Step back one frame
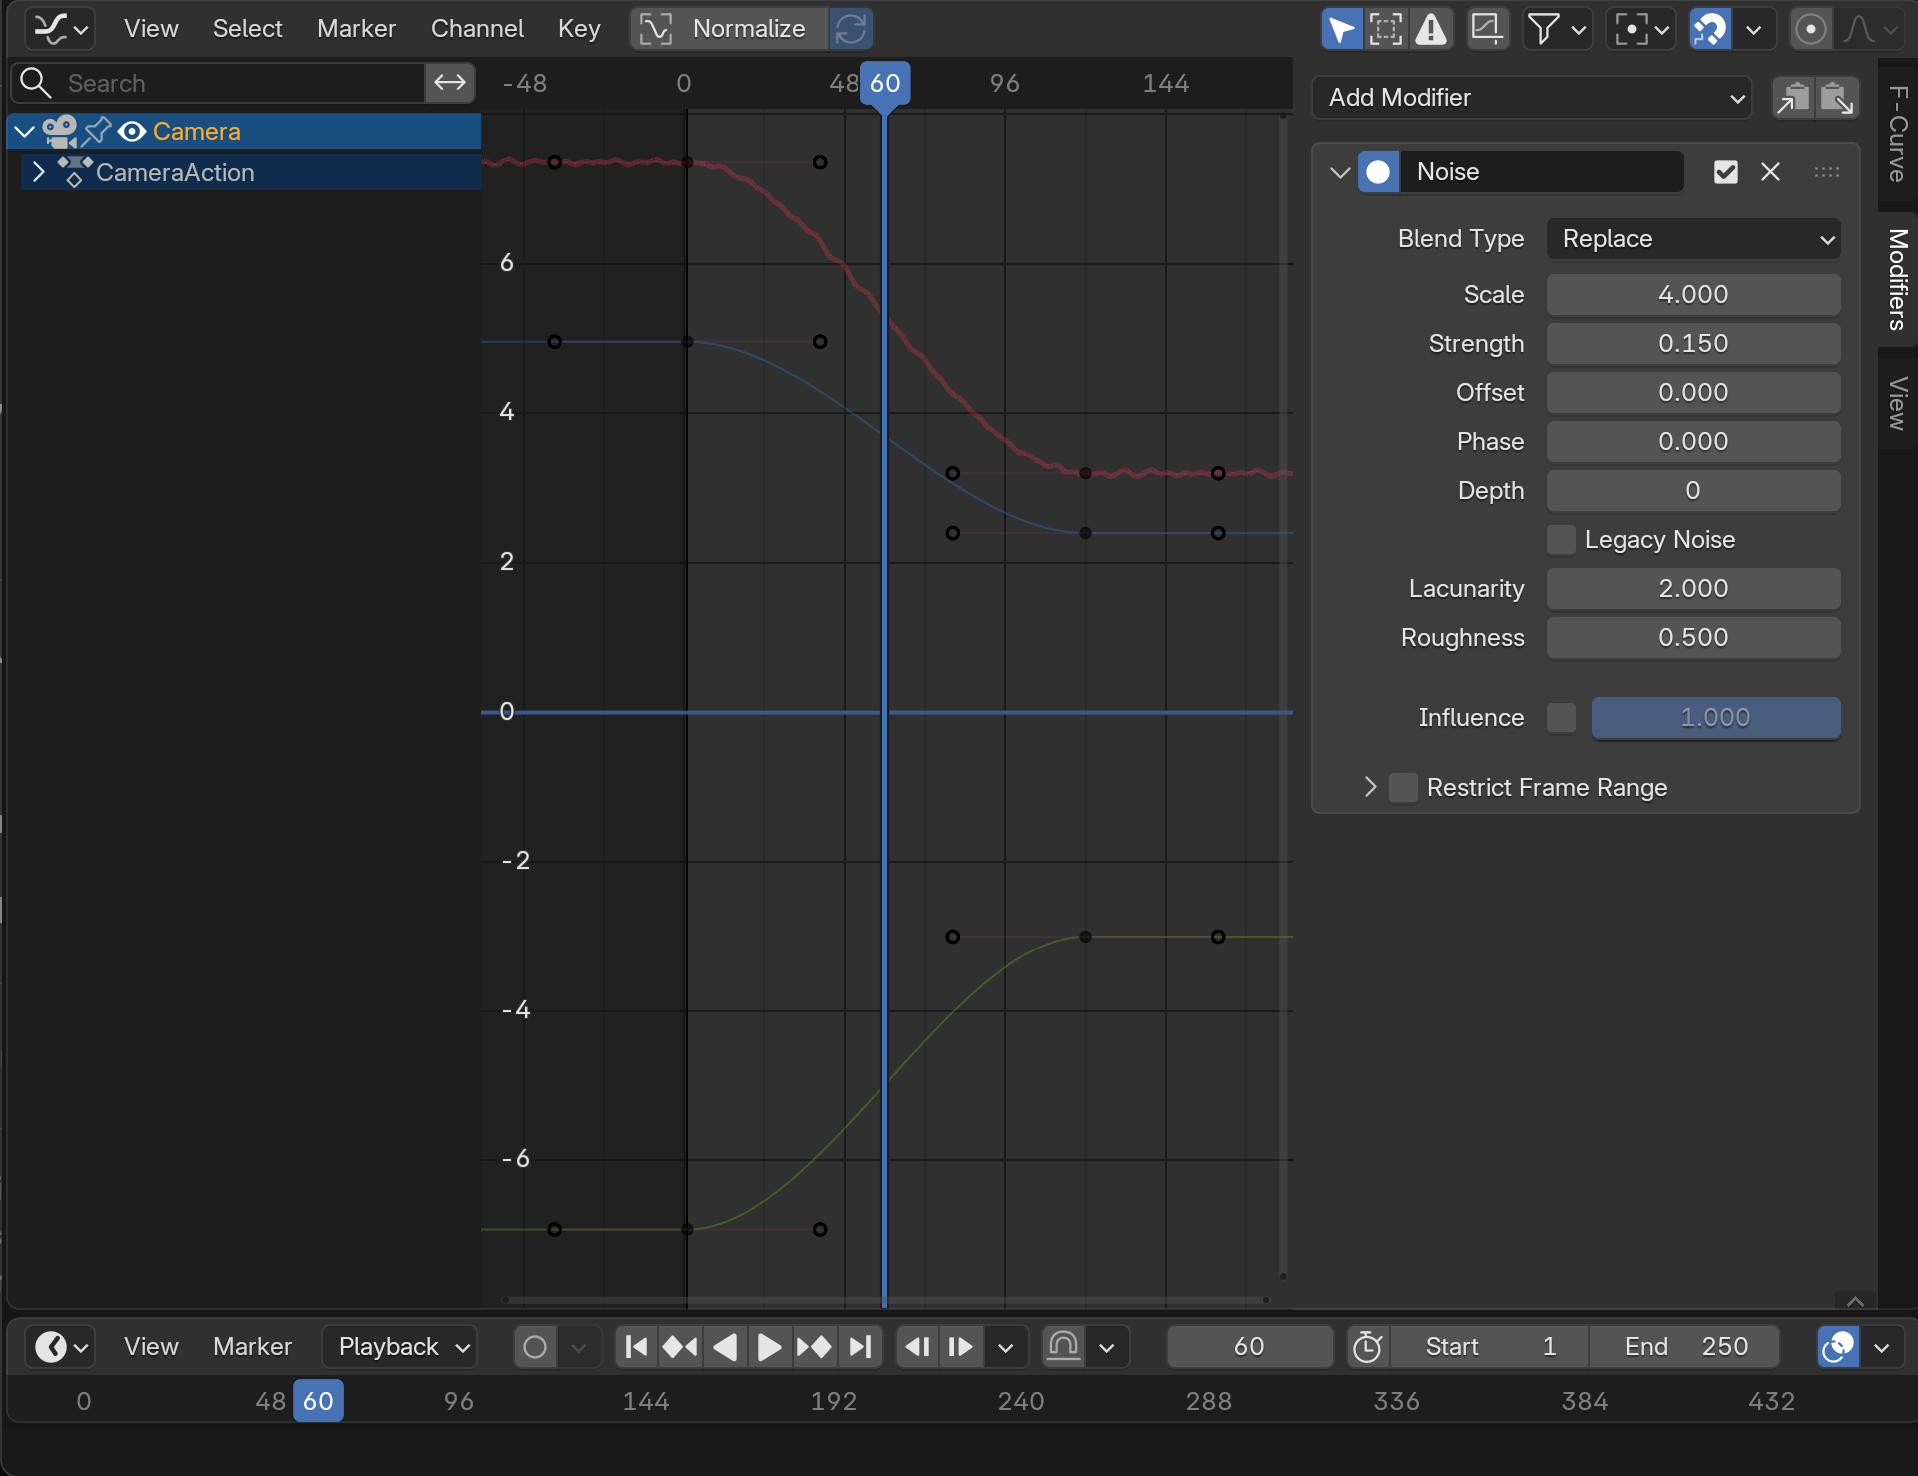This screenshot has width=1918, height=1476. [917, 1347]
